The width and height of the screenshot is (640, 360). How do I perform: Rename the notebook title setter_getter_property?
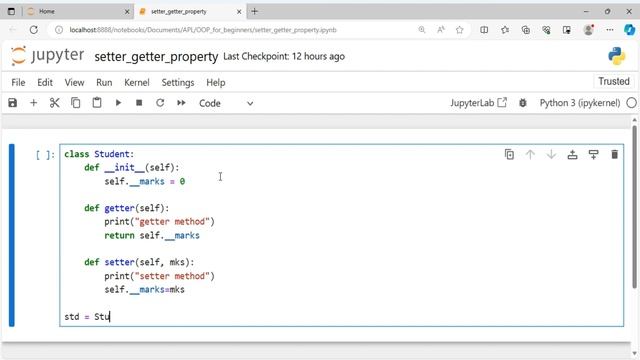(156, 57)
